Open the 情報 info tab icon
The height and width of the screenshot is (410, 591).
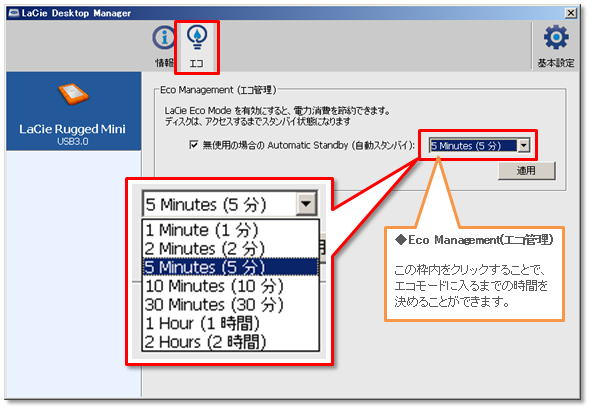[x=164, y=37]
